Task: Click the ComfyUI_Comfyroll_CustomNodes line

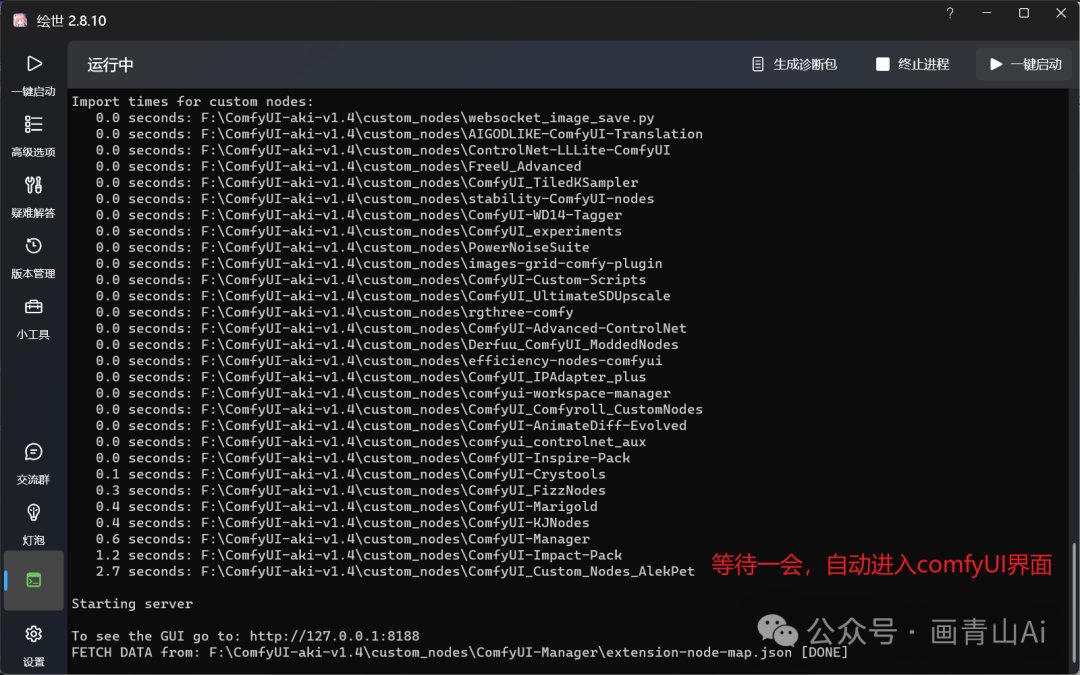Action: 399,409
